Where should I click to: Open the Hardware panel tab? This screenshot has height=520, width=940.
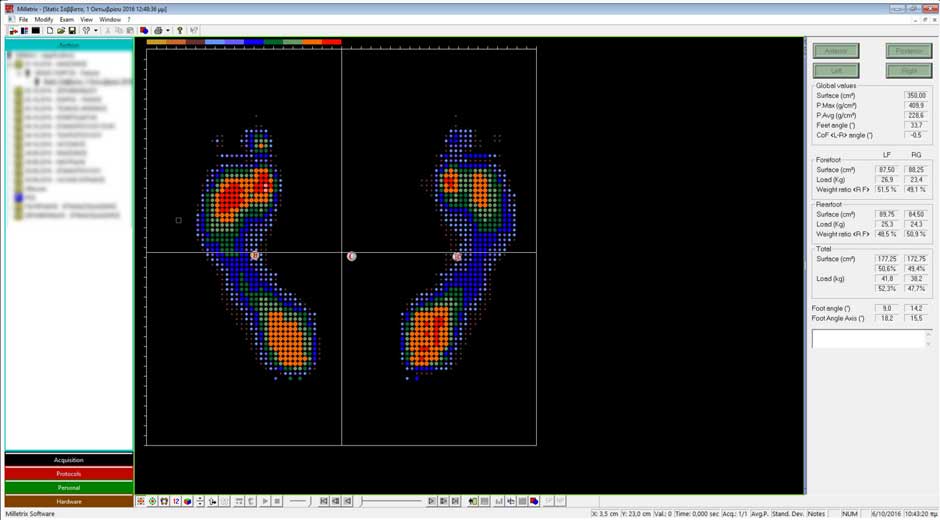coord(68,501)
